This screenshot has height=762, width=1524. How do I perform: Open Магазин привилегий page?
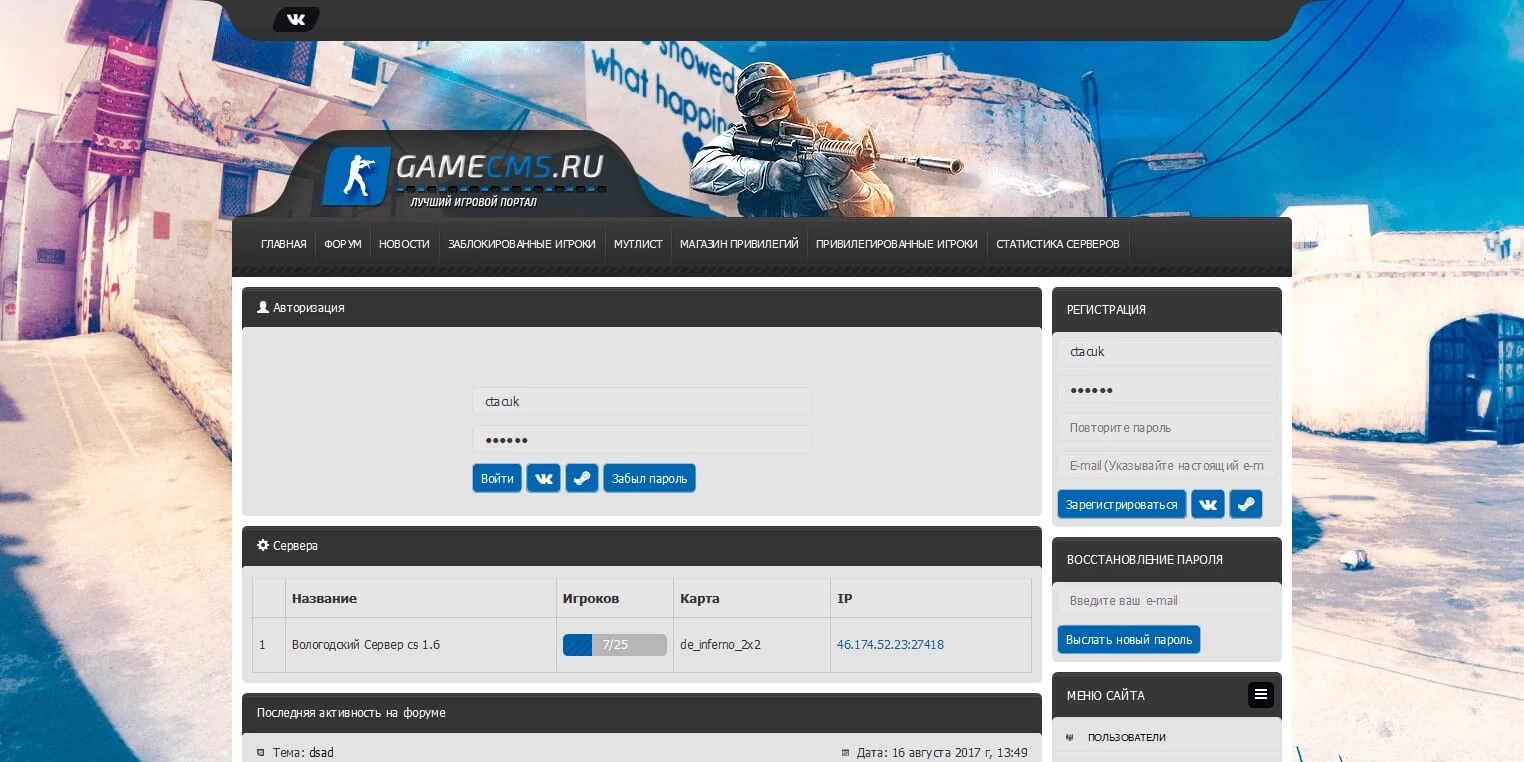739,244
